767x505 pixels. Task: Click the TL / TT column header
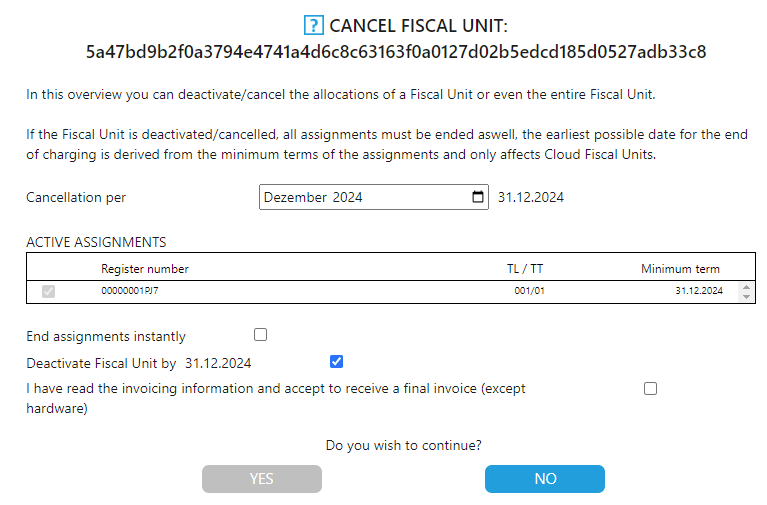tap(525, 269)
